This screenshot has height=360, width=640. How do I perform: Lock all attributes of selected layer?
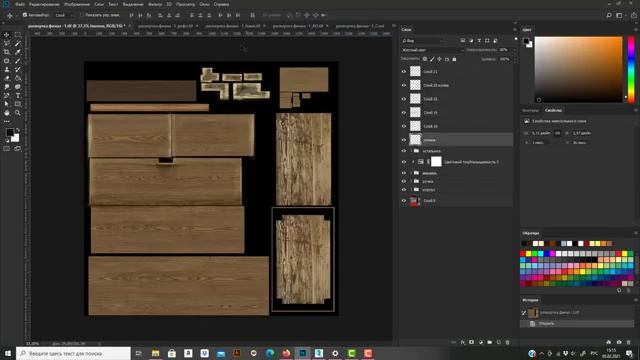pos(454,59)
